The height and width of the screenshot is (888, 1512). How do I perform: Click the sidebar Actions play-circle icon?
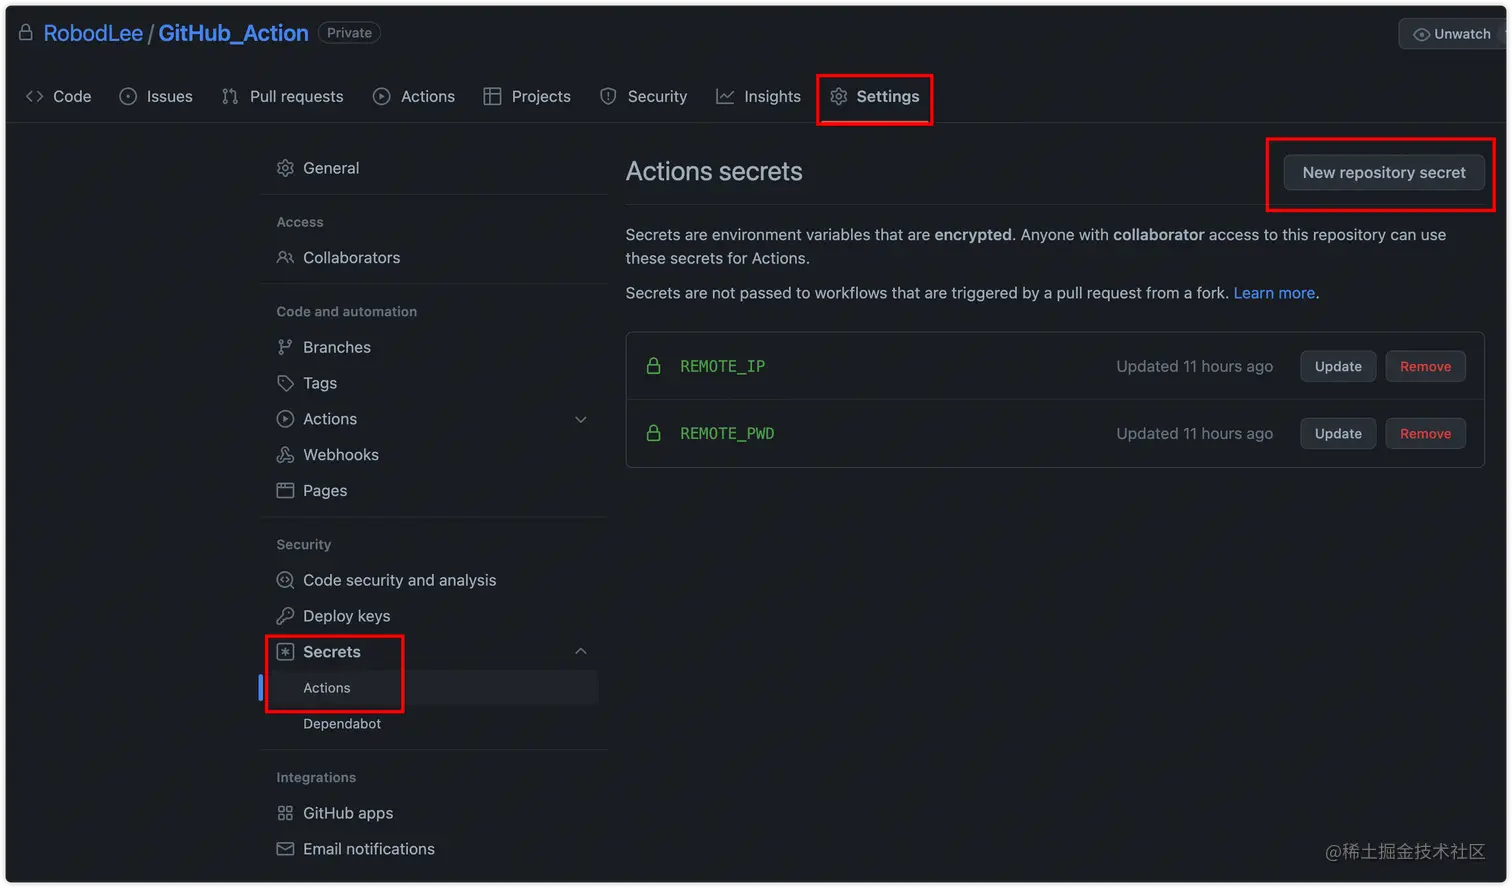click(x=285, y=419)
